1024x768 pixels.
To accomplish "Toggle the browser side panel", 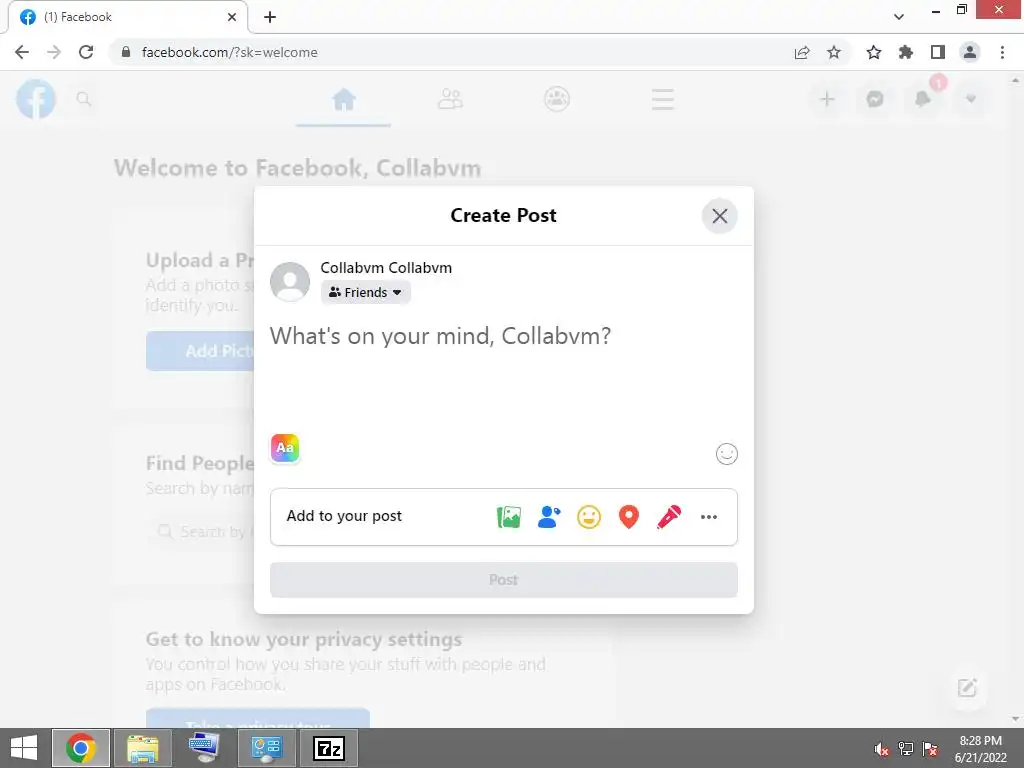I will tap(938, 52).
